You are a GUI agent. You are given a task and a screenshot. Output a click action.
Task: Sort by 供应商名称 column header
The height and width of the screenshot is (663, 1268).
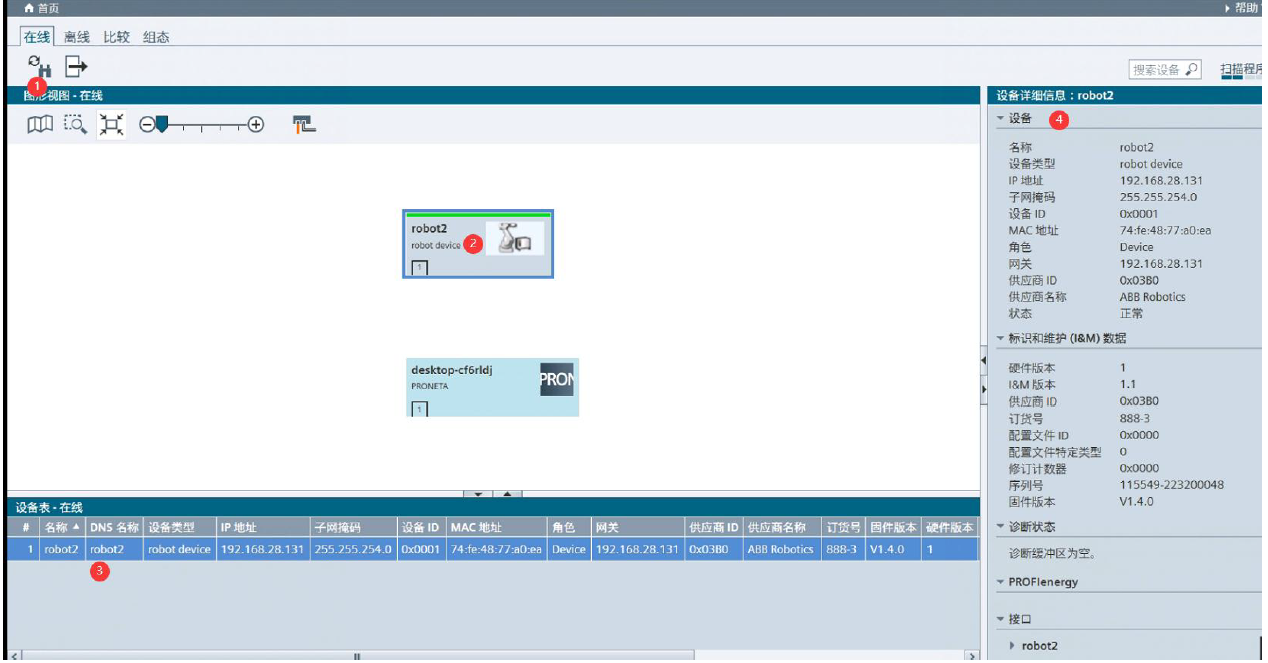(782, 527)
